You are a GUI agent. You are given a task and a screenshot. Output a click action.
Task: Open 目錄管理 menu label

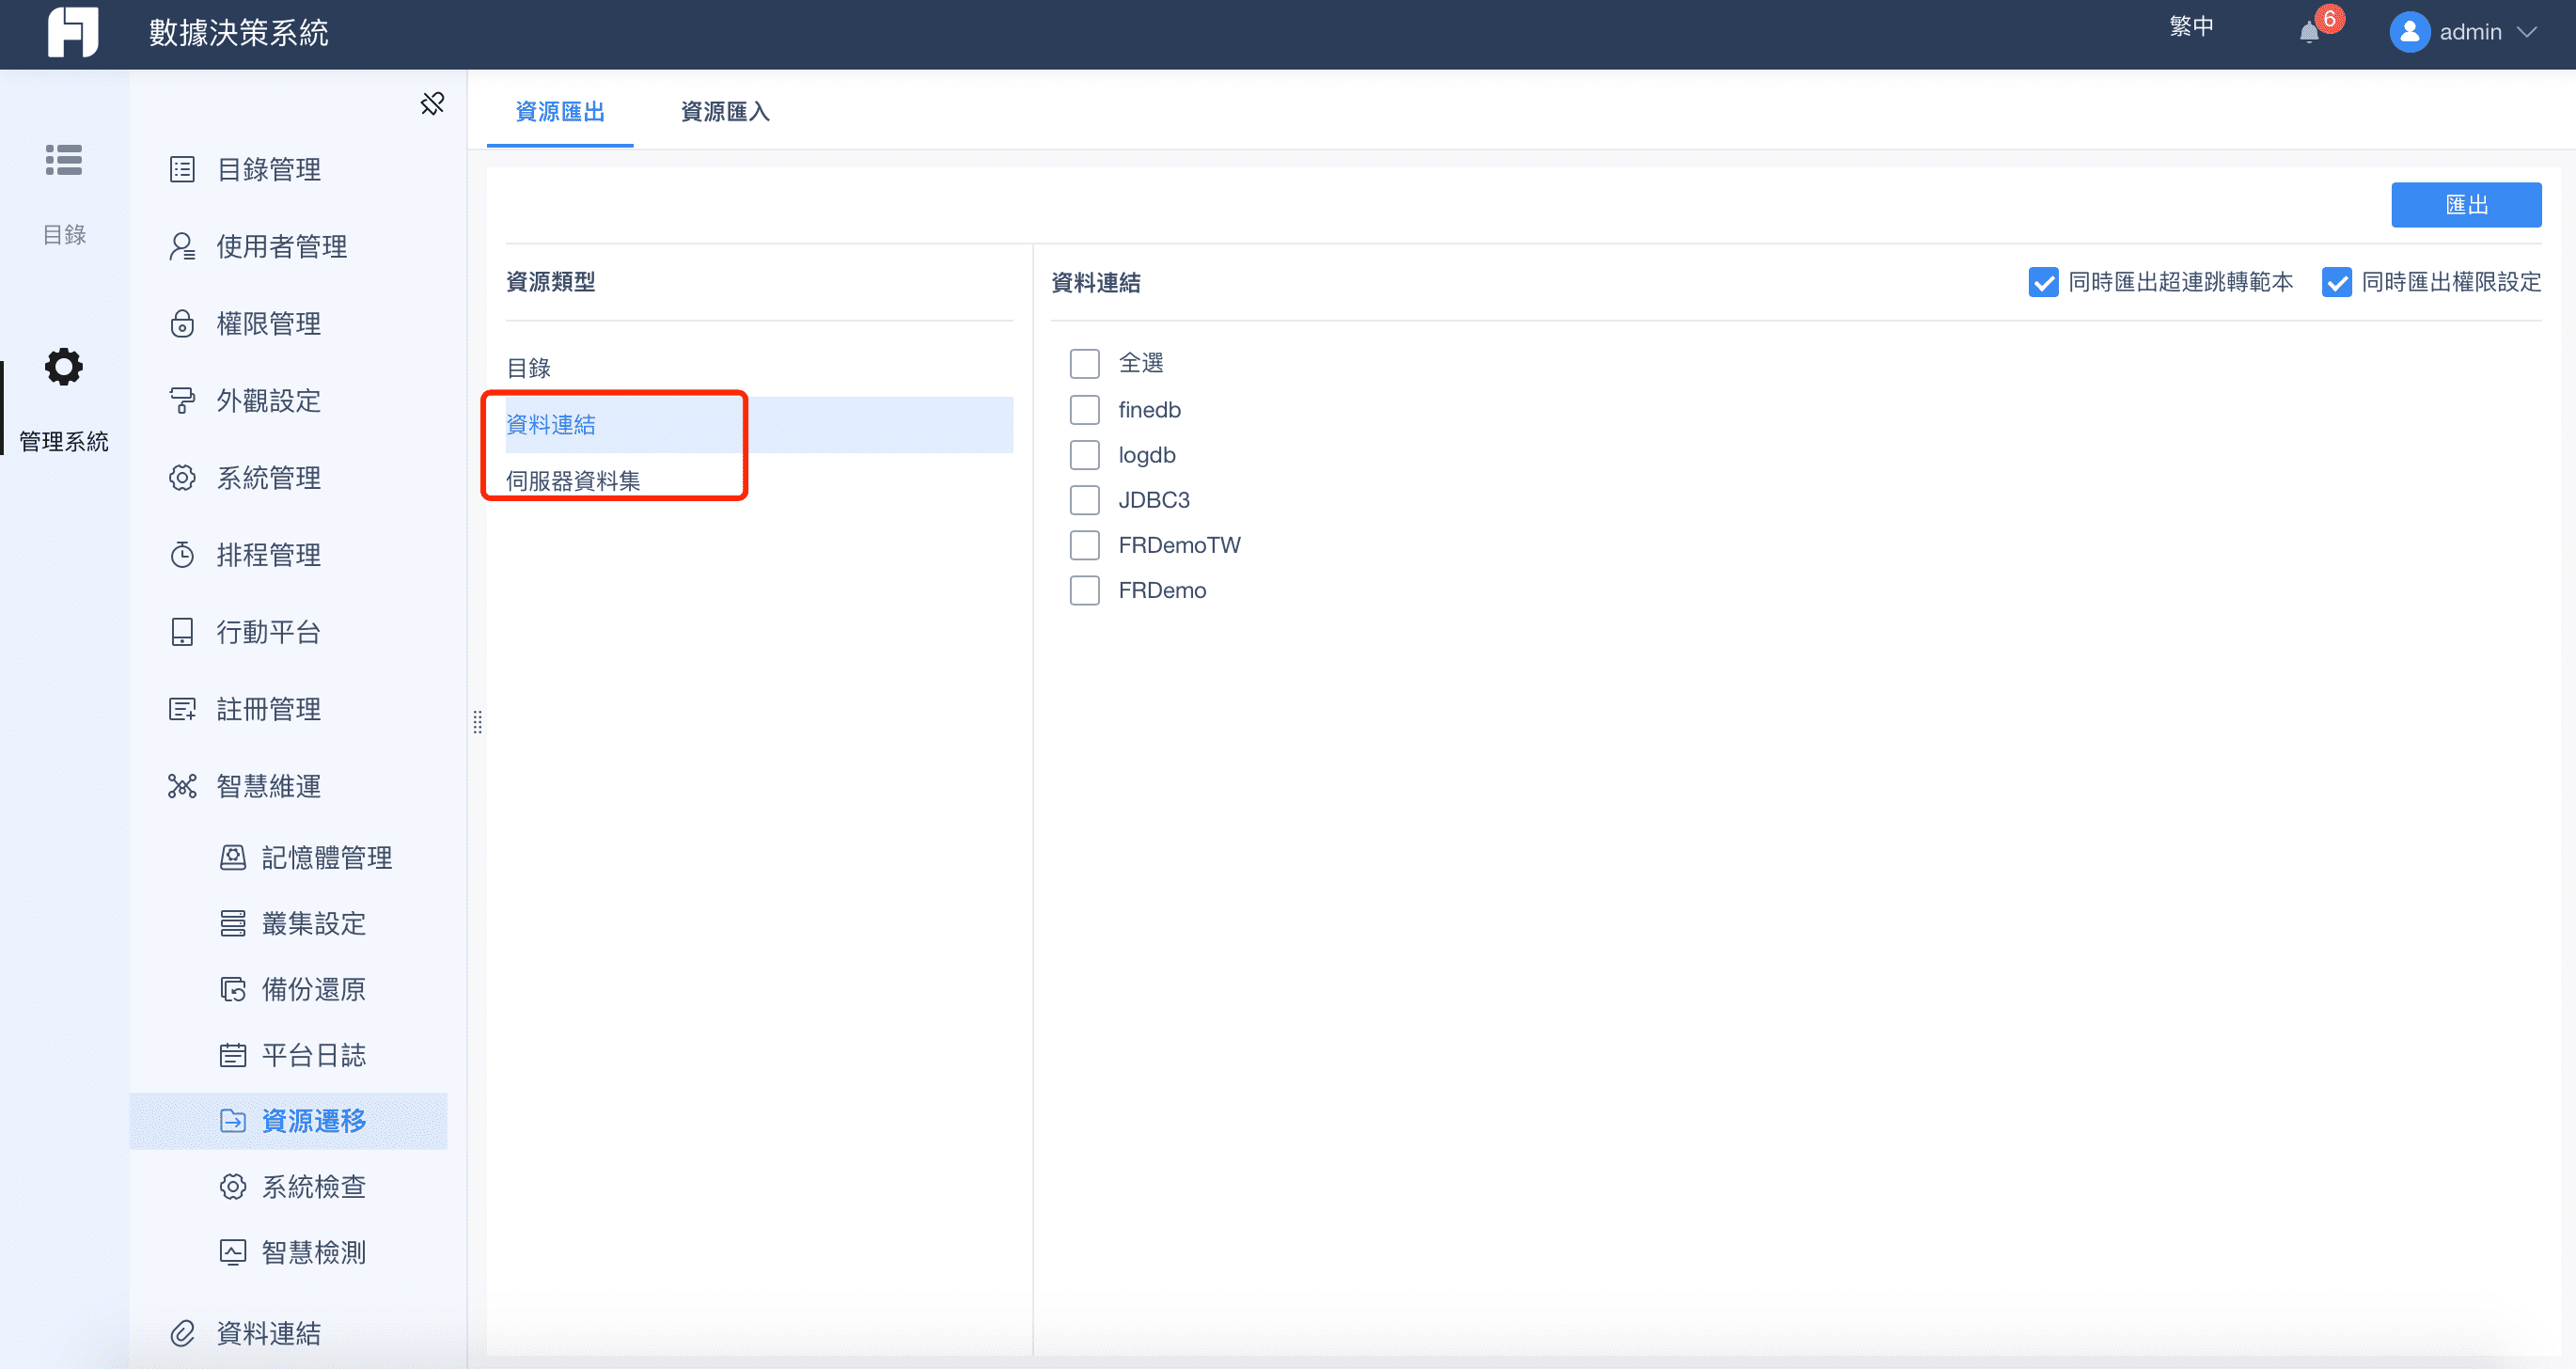tap(269, 169)
